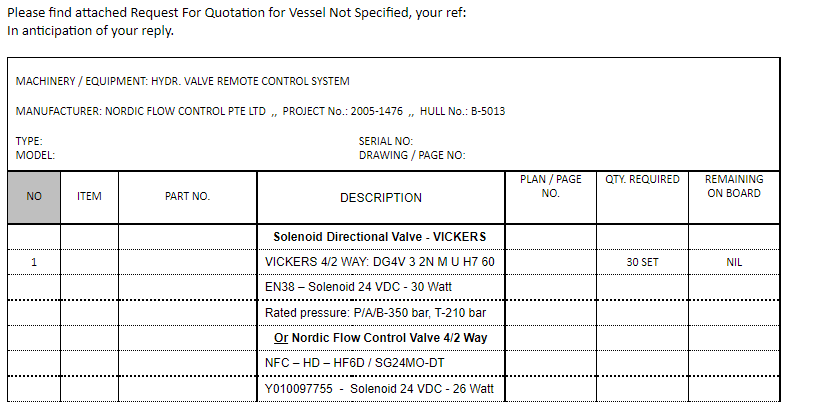Select the PART NO. column header

[x=187, y=197]
